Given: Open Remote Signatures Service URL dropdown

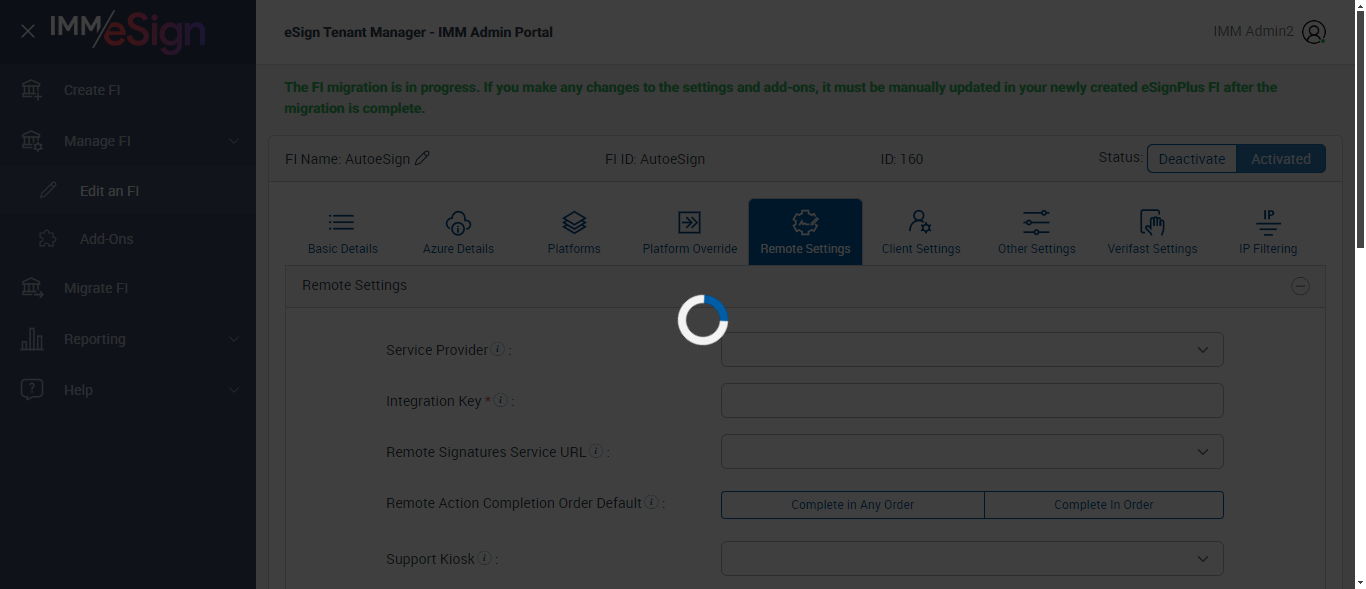Looking at the screenshot, I should coord(972,452).
